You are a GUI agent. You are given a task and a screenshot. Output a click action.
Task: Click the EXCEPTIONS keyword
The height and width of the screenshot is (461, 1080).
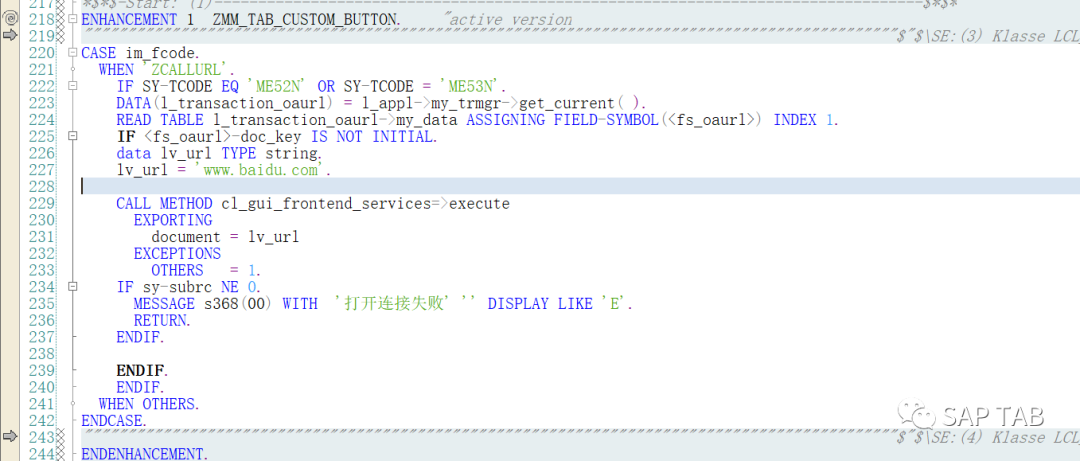click(x=177, y=253)
